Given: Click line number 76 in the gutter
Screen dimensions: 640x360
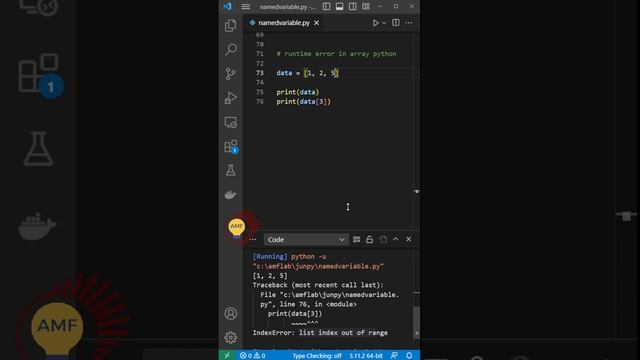Looking at the screenshot, I should coord(260,102).
